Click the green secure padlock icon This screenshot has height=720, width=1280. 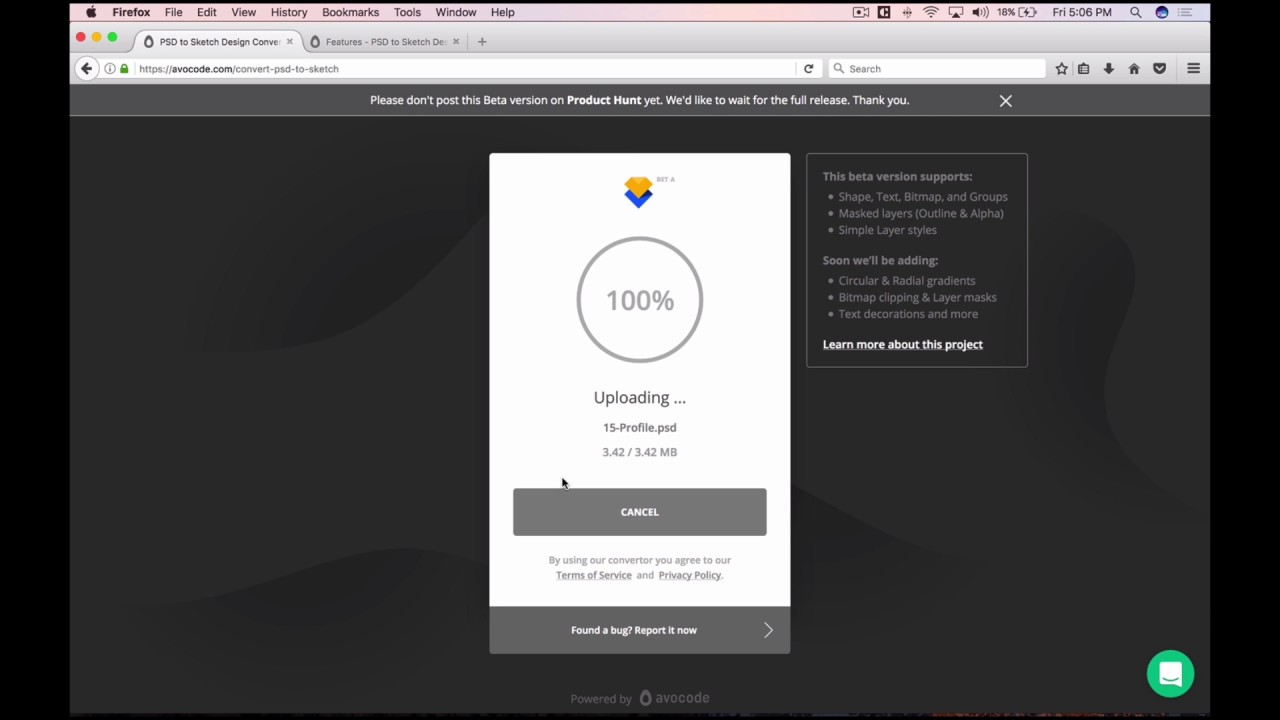125,69
